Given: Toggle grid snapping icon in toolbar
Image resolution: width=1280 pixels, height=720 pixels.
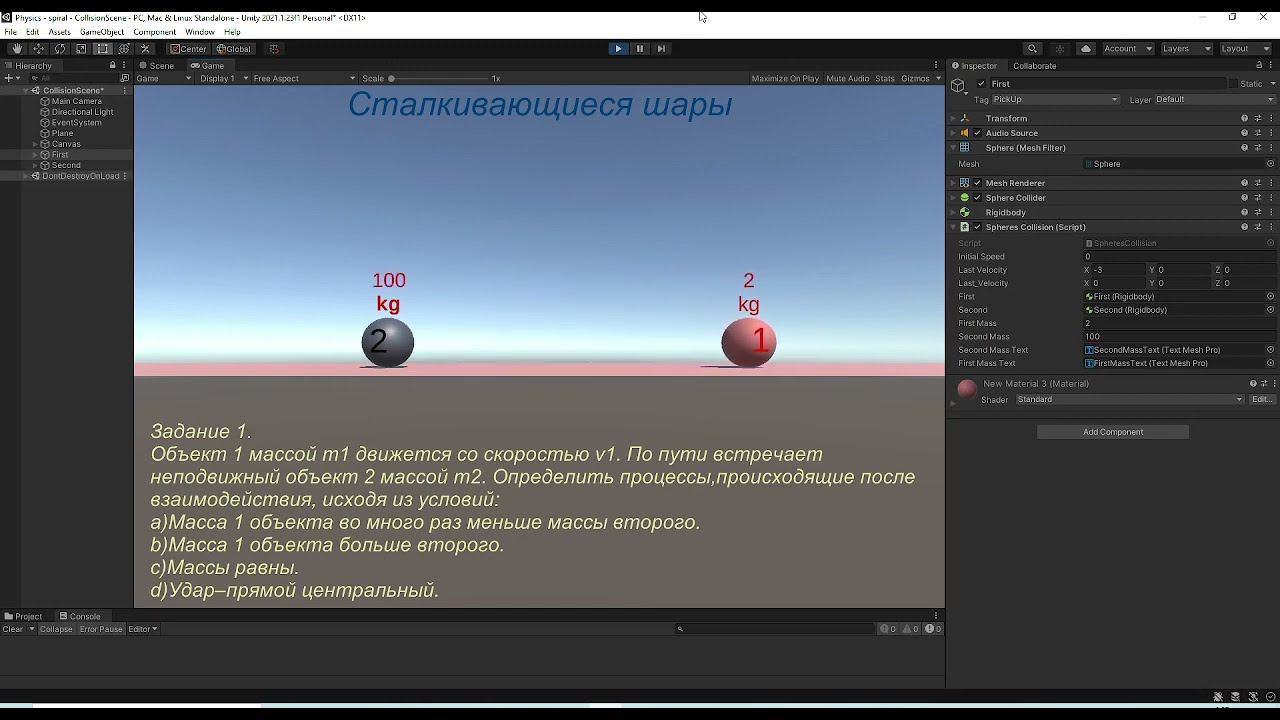Looking at the screenshot, I should tap(274, 48).
